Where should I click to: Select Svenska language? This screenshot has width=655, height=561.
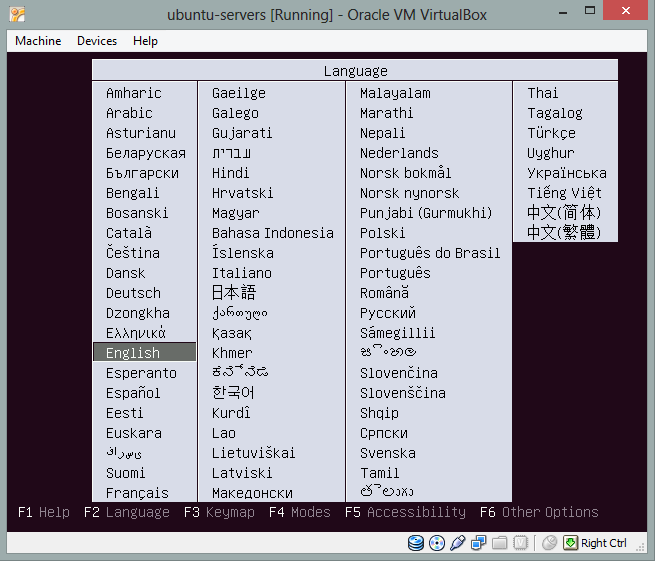coord(388,453)
